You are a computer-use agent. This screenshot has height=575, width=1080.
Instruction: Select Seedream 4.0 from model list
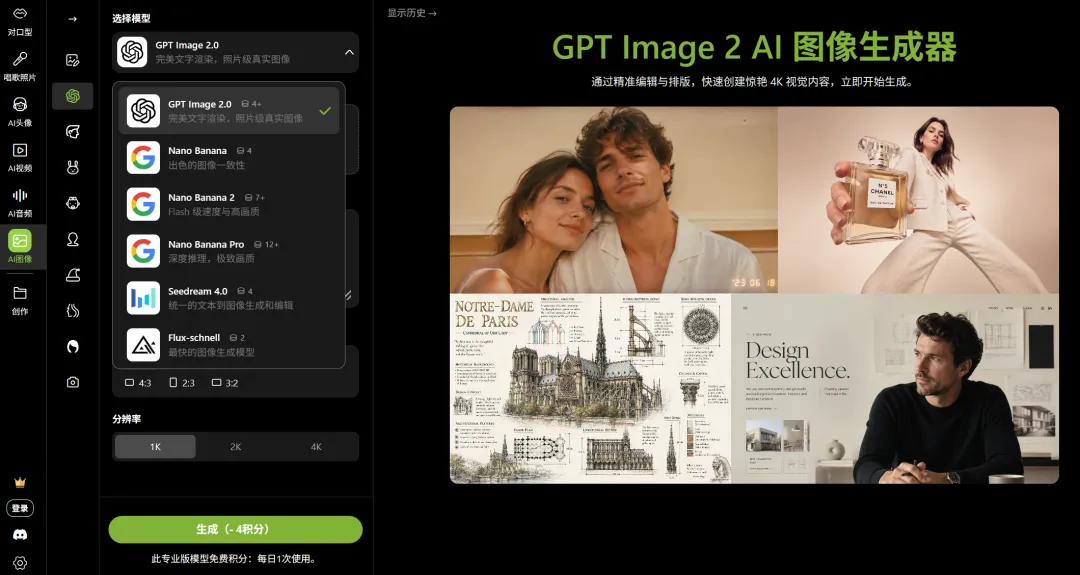(229, 297)
